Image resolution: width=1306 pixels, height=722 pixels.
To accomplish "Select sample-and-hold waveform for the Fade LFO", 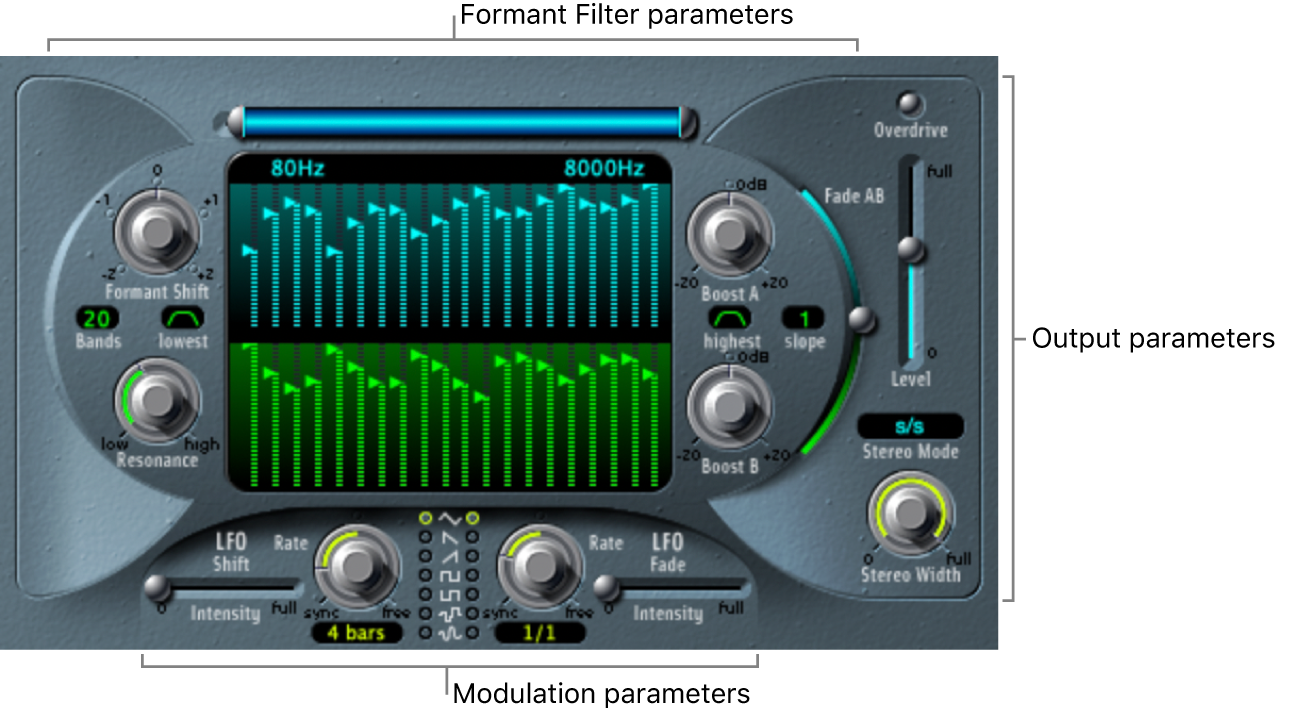I will point(472,613).
